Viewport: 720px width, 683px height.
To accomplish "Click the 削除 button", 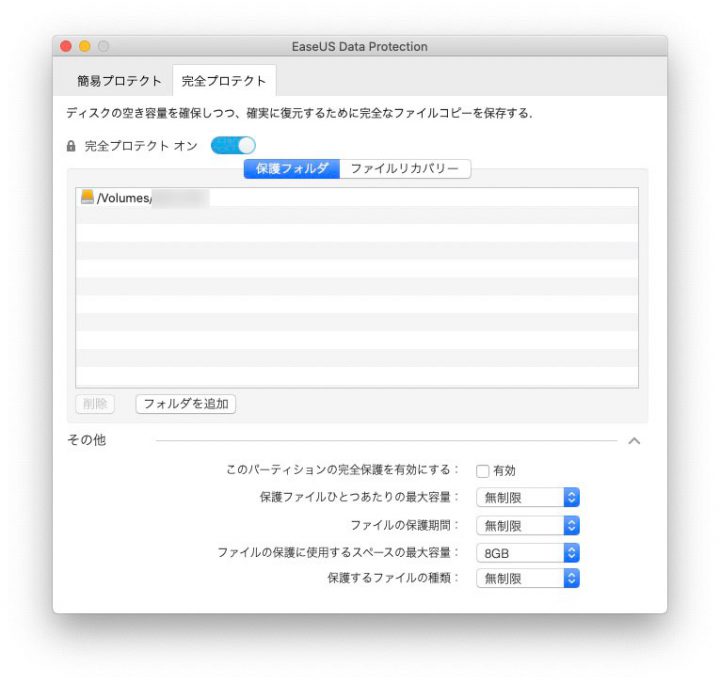I will point(95,404).
